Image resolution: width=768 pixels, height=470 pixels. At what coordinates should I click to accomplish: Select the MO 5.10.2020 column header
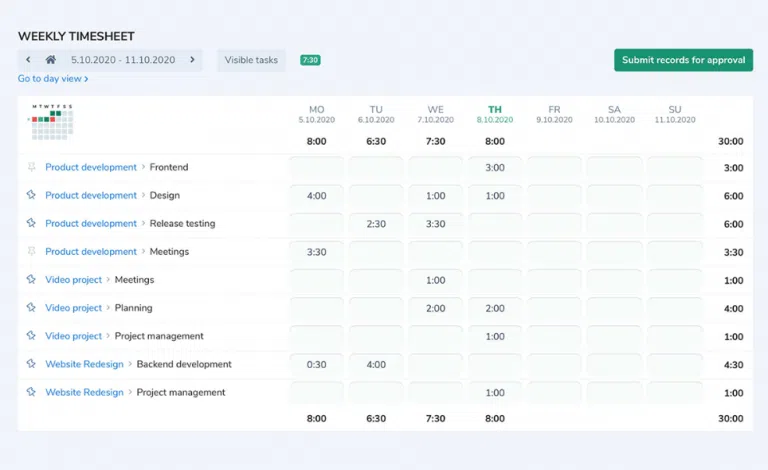316,114
